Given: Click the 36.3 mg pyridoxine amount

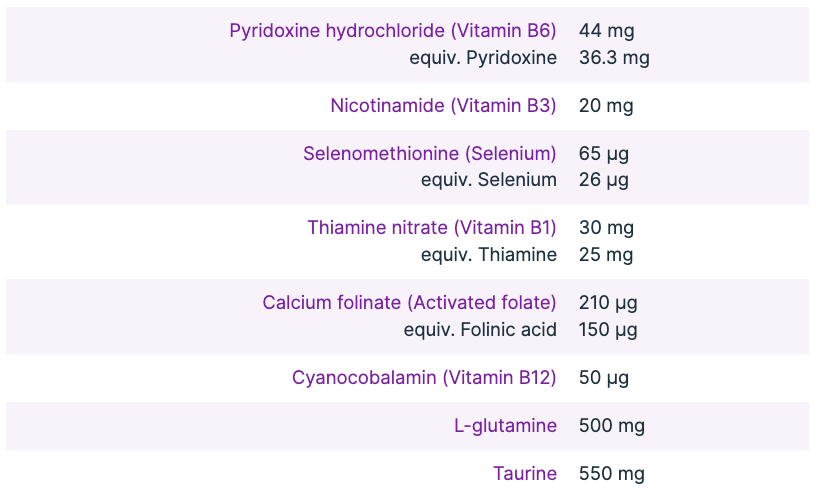Looking at the screenshot, I should click(614, 58).
